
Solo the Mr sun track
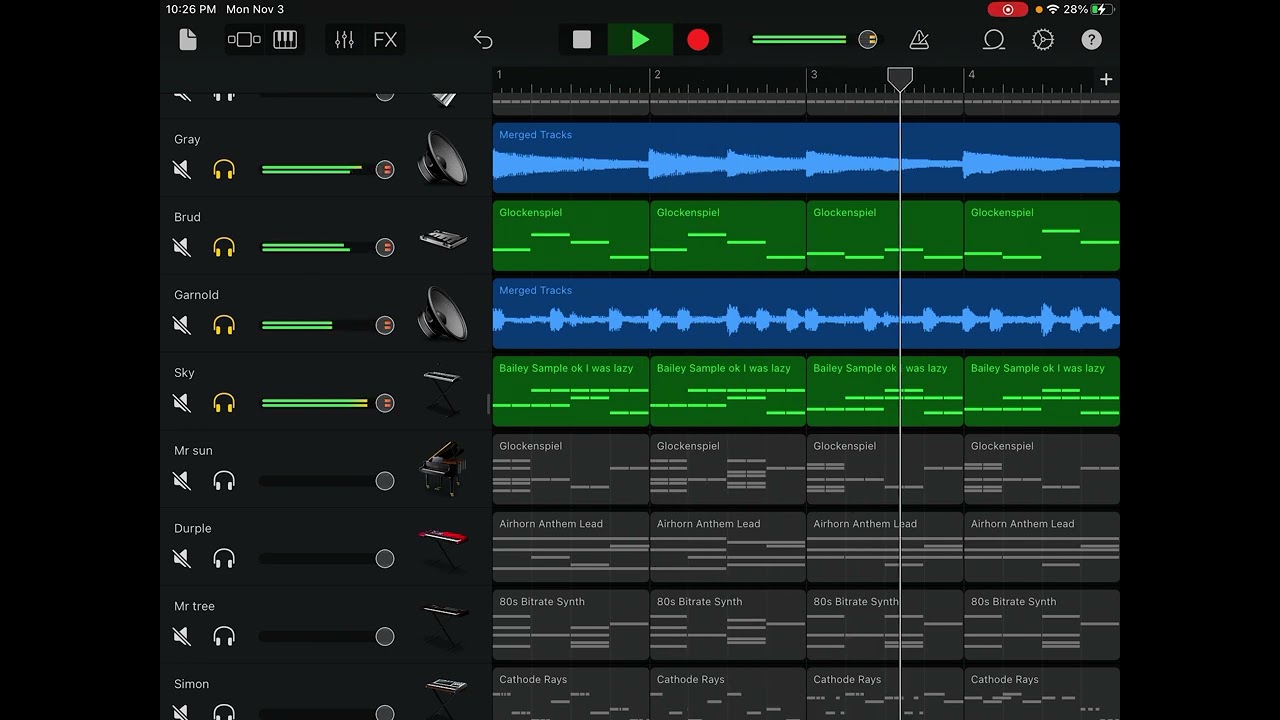[224, 481]
